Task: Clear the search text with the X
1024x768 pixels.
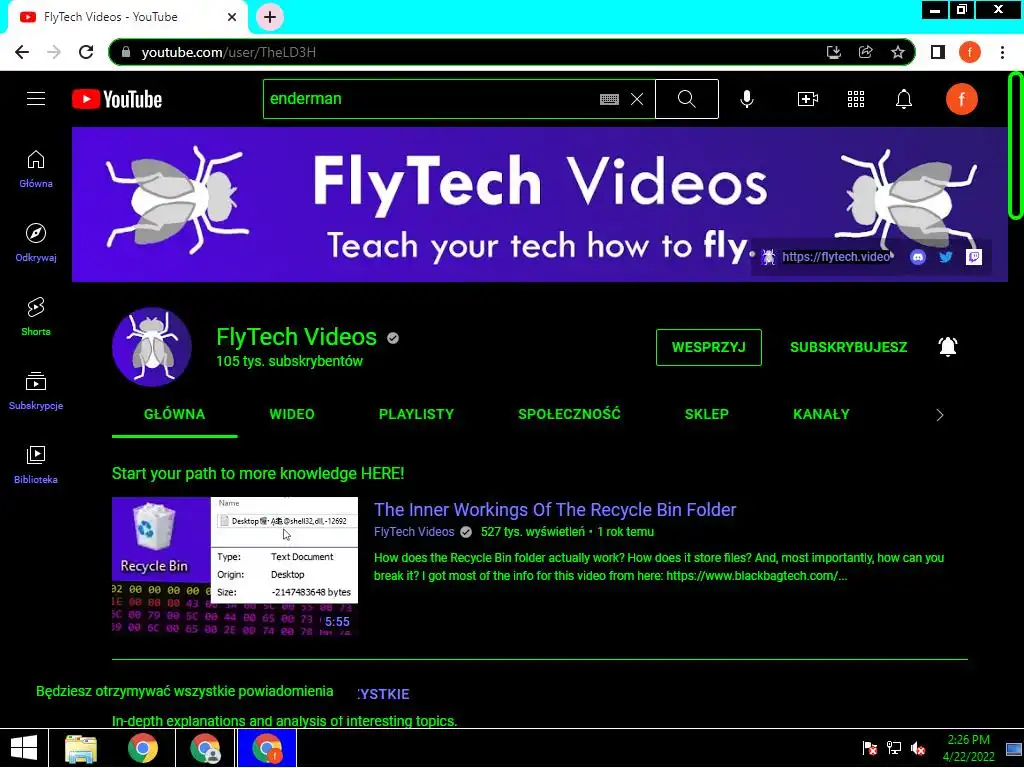Action: pos(637,99)
